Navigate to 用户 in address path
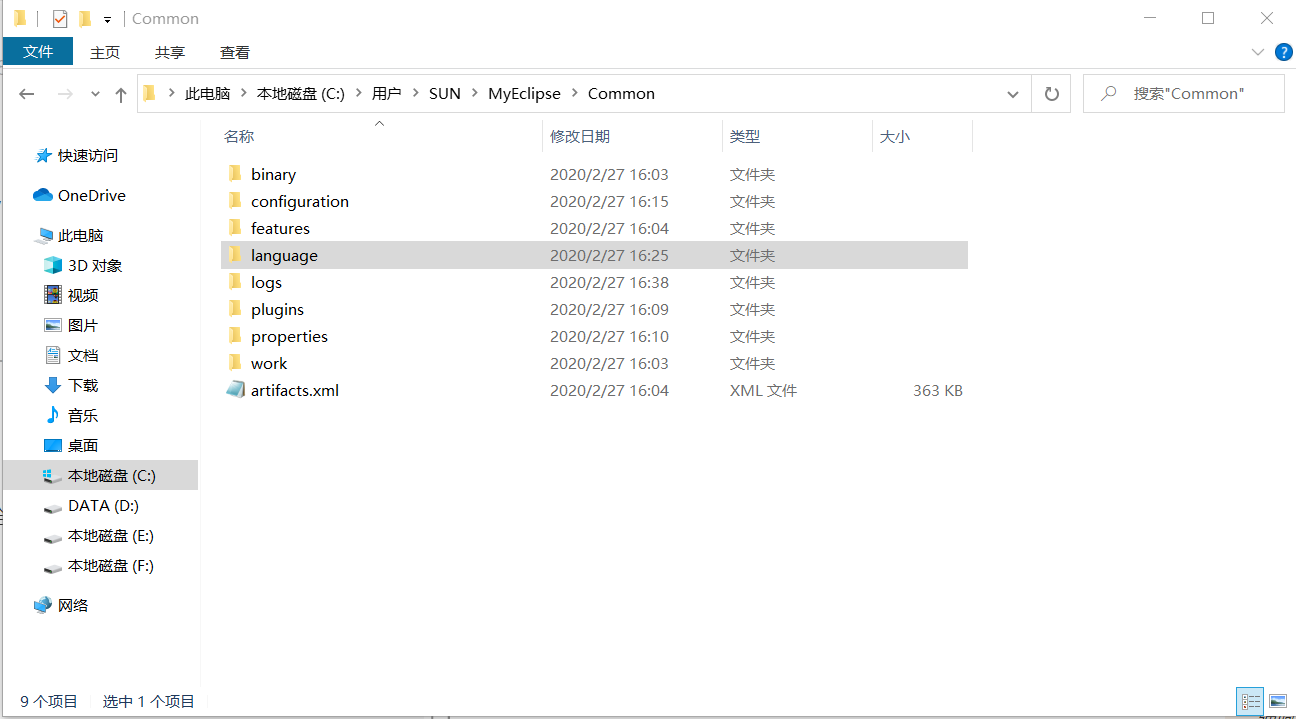The width and height of the screenshot is (1296, 719). pos(386,93)
